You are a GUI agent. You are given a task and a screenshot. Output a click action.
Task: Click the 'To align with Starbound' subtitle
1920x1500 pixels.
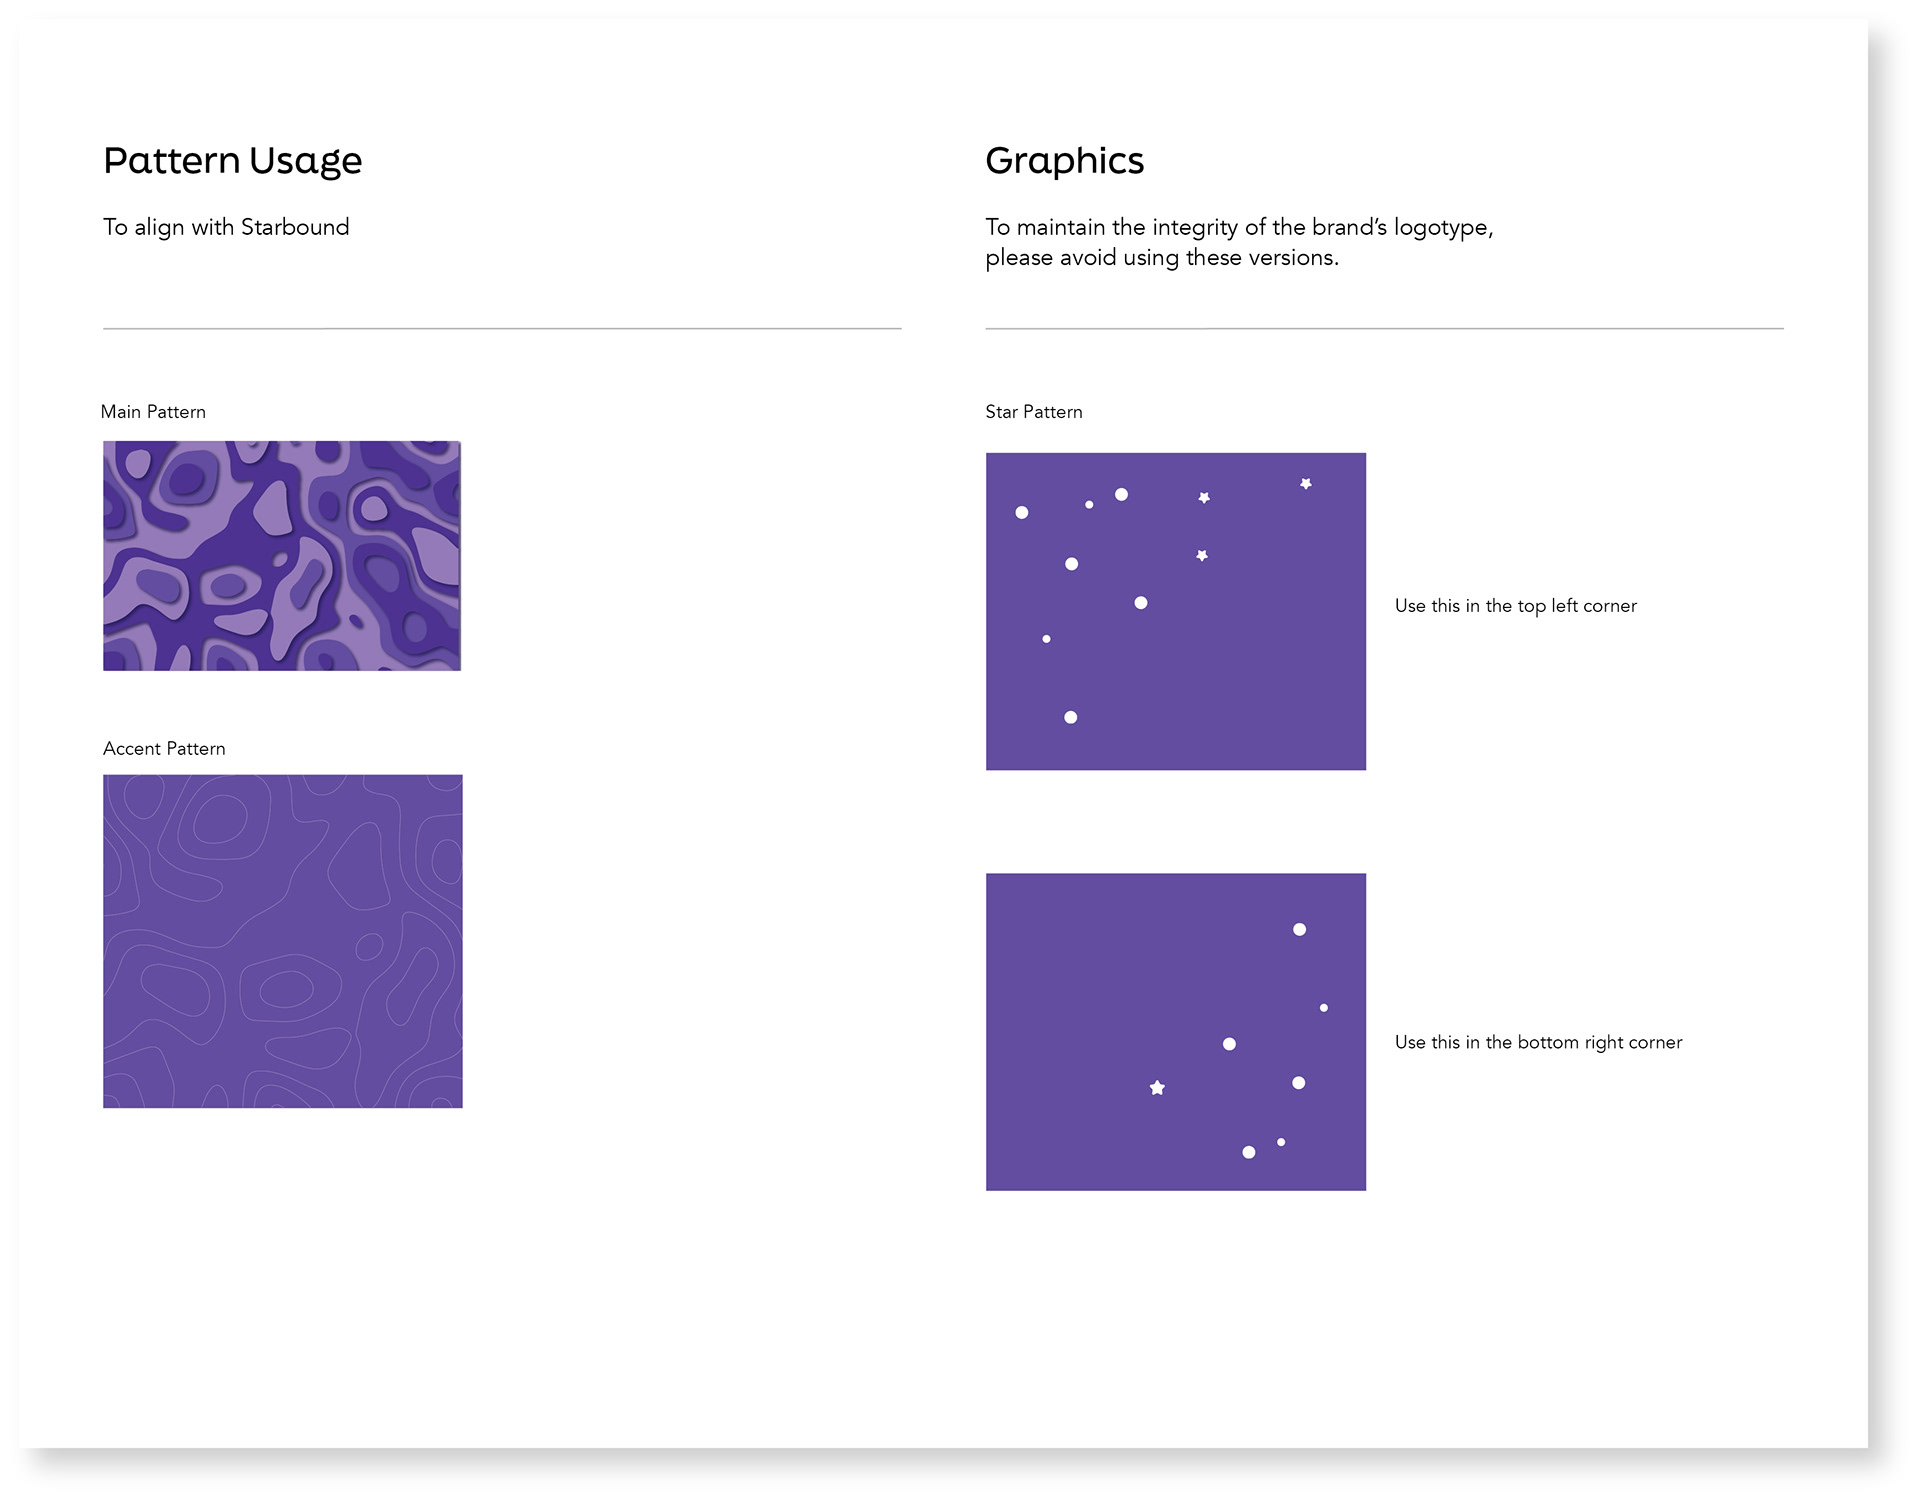click(226, 227)
